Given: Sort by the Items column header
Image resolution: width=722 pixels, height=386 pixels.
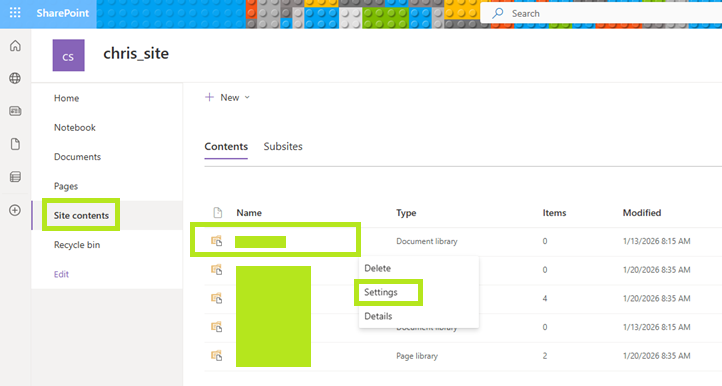Looking at the screenshot, I should 554,212.
